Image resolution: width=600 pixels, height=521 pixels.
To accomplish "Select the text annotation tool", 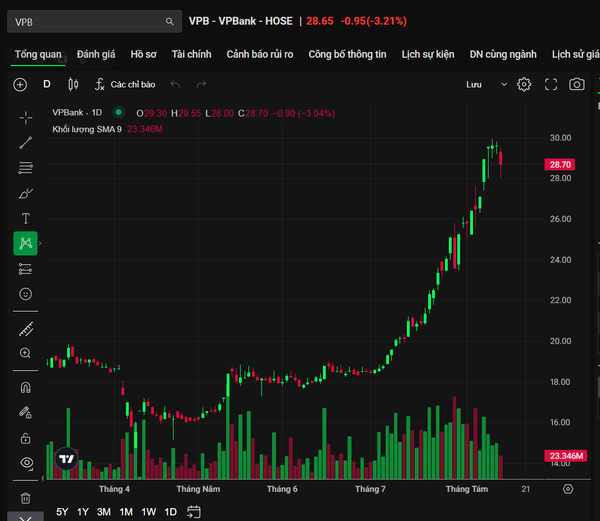I will click(x=26, y=218).
